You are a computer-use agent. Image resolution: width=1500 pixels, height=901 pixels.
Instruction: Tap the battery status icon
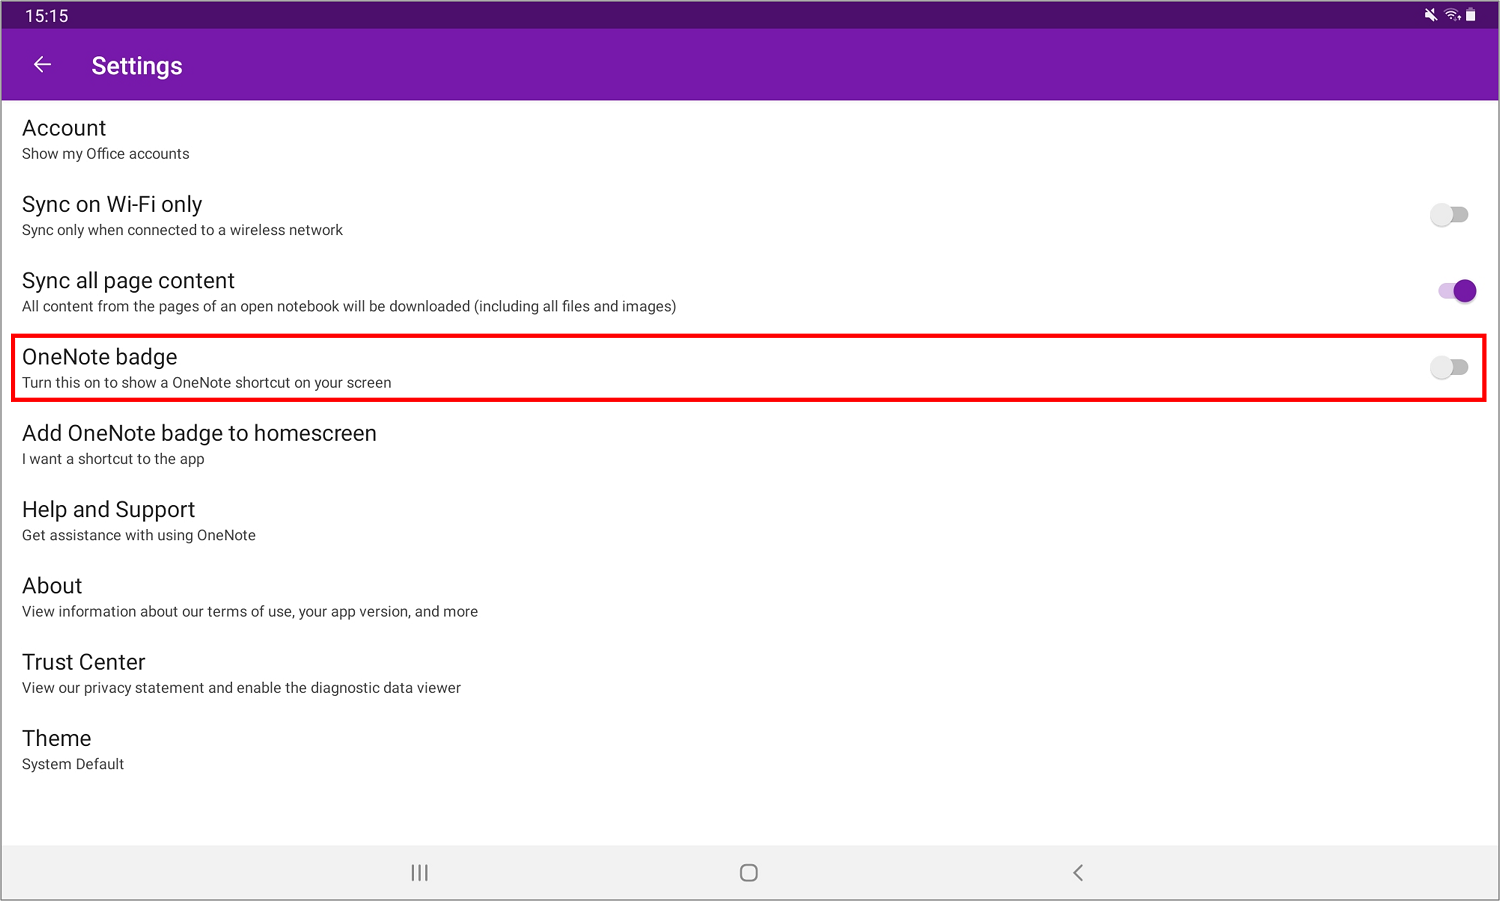click(1470, 15)
